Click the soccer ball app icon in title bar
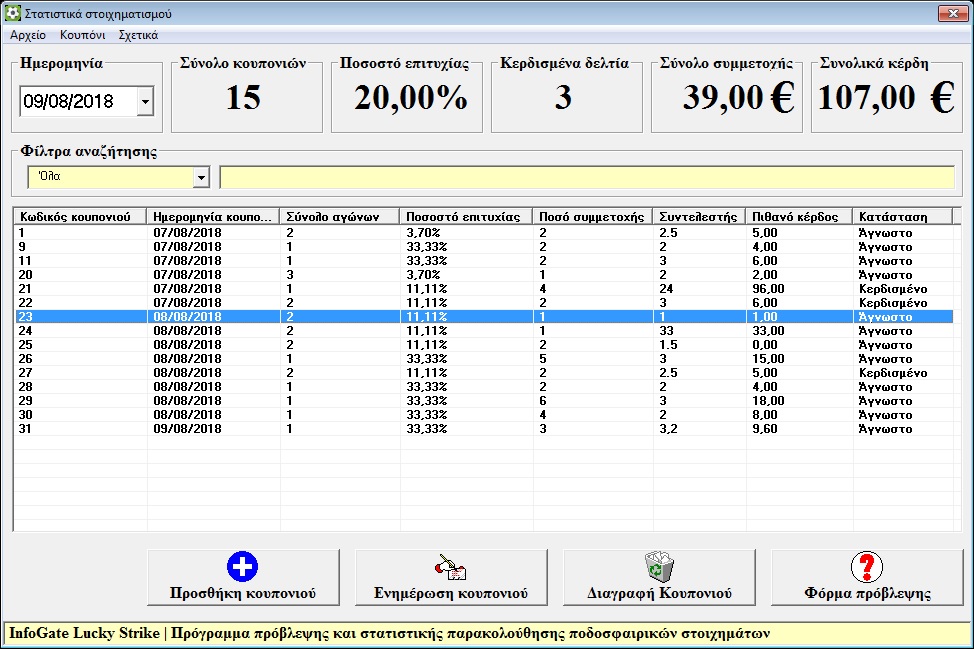The width and height of the screenshot is (974, 649). [x=12, y=14]
